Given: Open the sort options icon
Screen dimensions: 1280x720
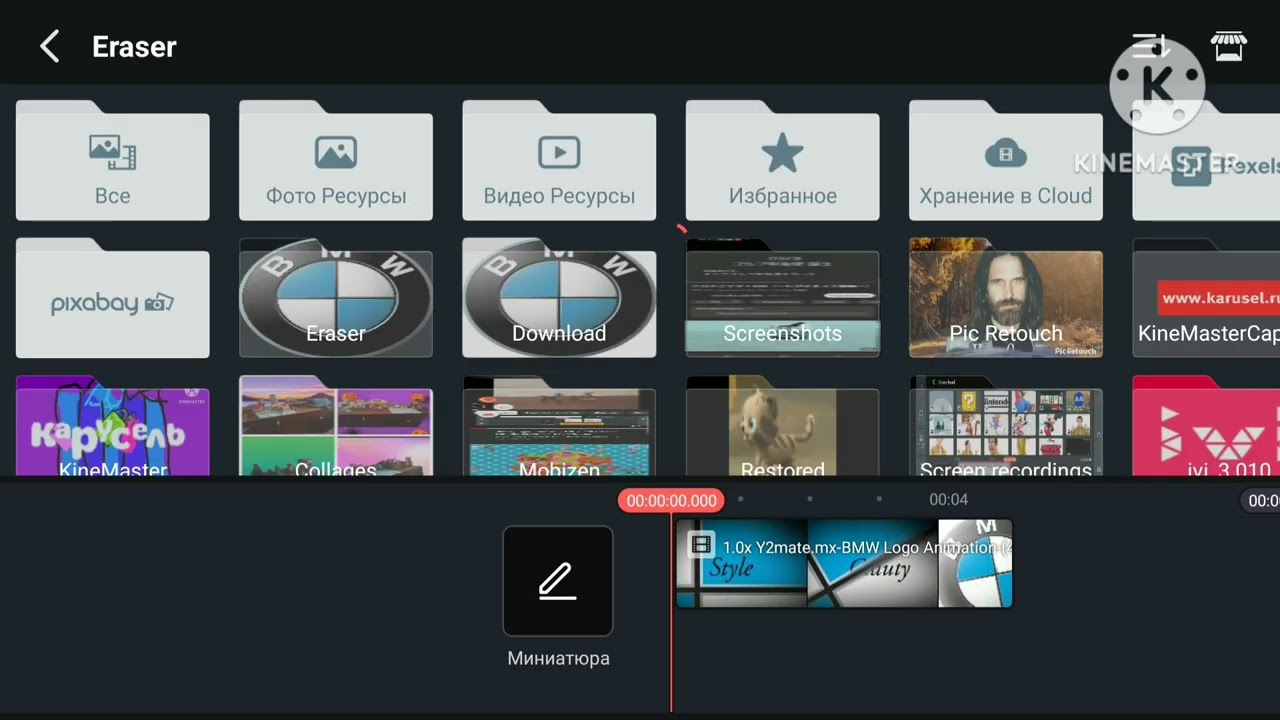Looking at the screenshot, I should pyautogui.click(x=1150, y=46).
